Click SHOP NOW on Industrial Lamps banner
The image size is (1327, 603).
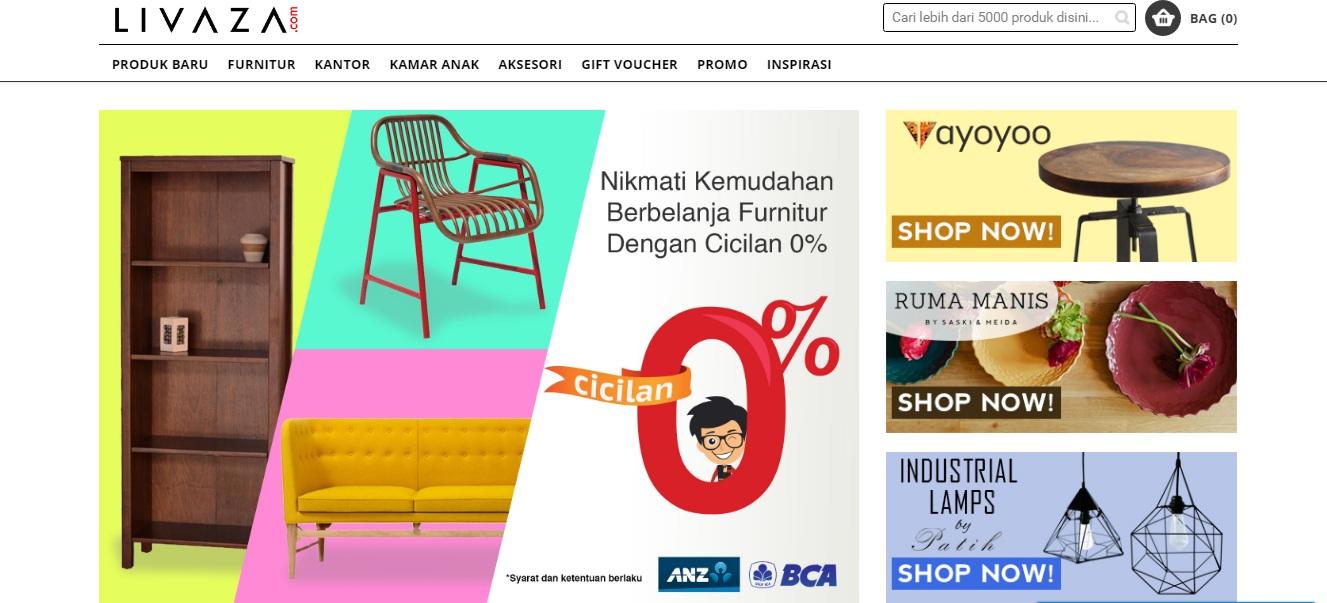975,573
